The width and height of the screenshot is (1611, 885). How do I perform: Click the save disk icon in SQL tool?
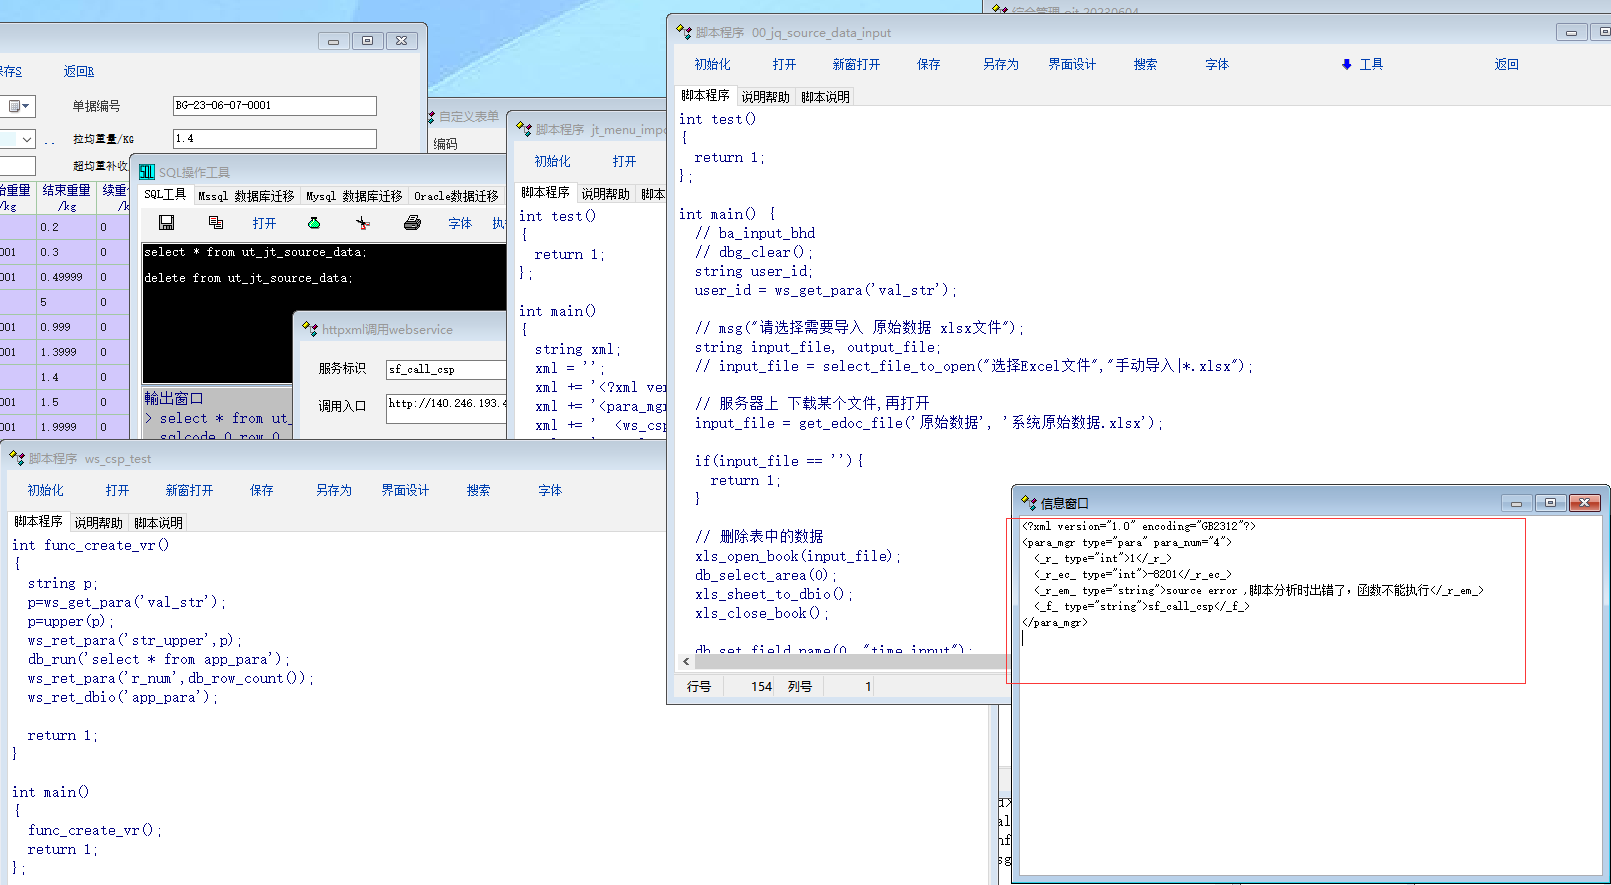pyautogui.click(x=167, y=223)
